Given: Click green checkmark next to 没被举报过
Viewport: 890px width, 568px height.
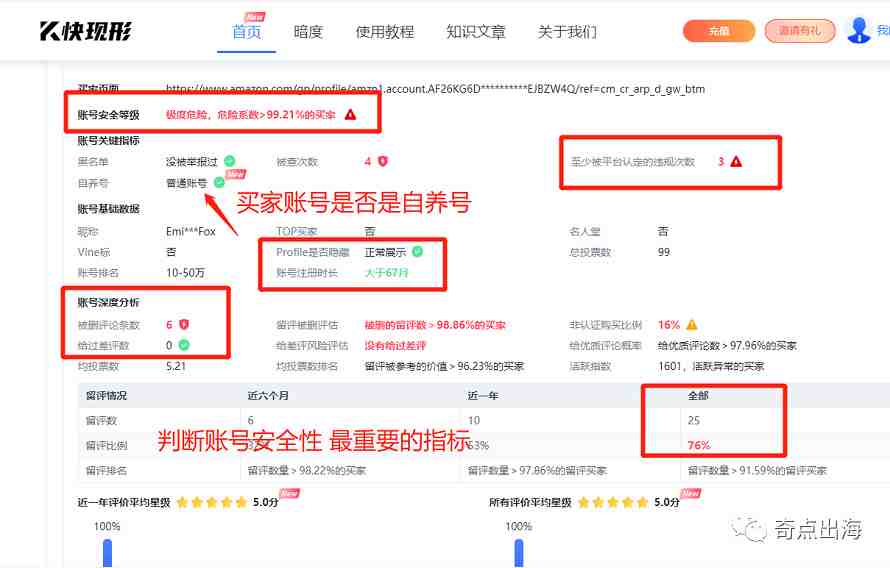Looking at the screenshot, I should point(230,161).
